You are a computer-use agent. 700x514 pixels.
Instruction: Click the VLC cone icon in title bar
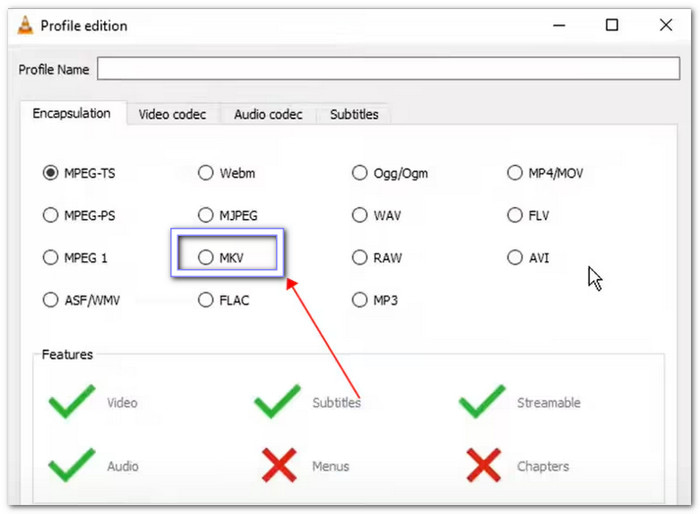point(24,26)
